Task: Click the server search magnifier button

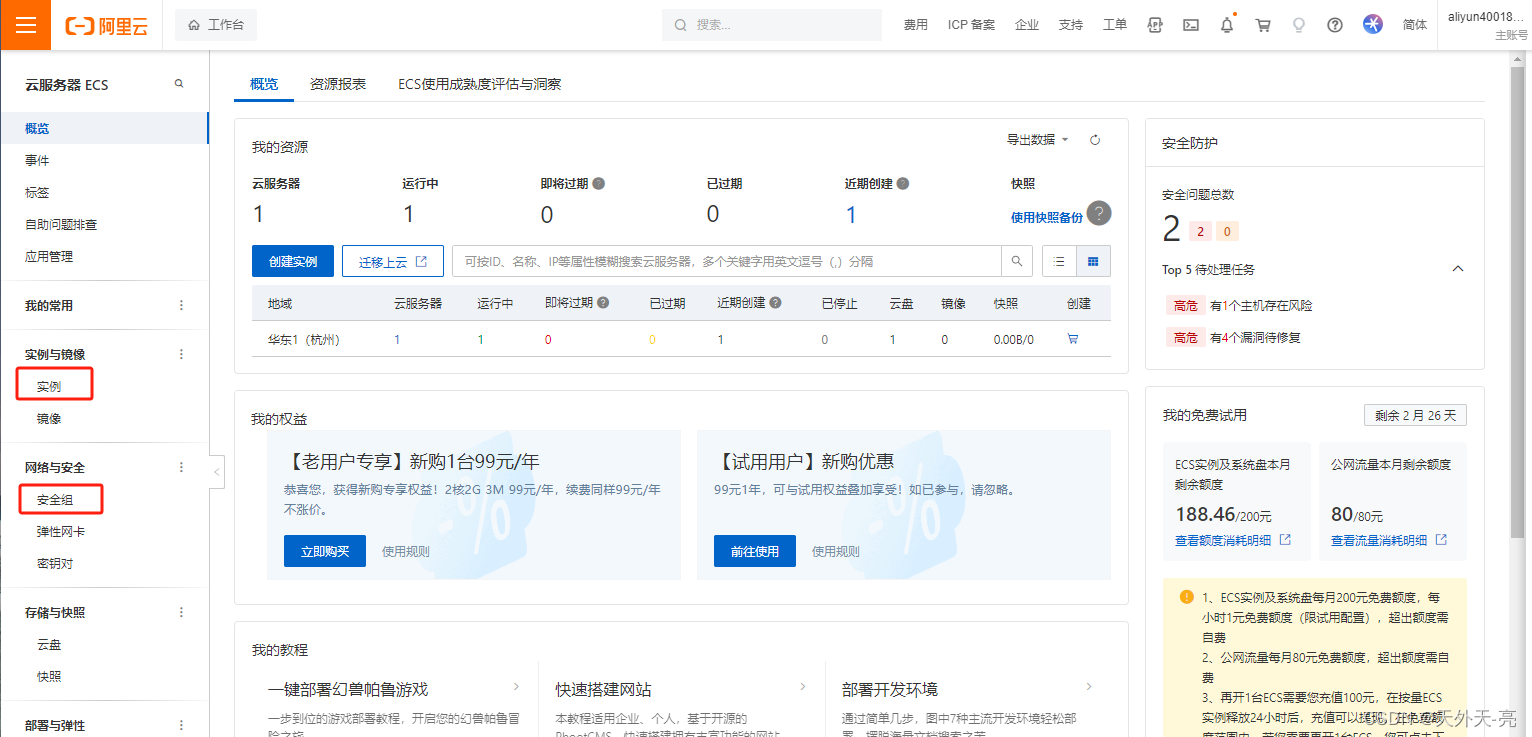Action: click(x=1016, y=261)
